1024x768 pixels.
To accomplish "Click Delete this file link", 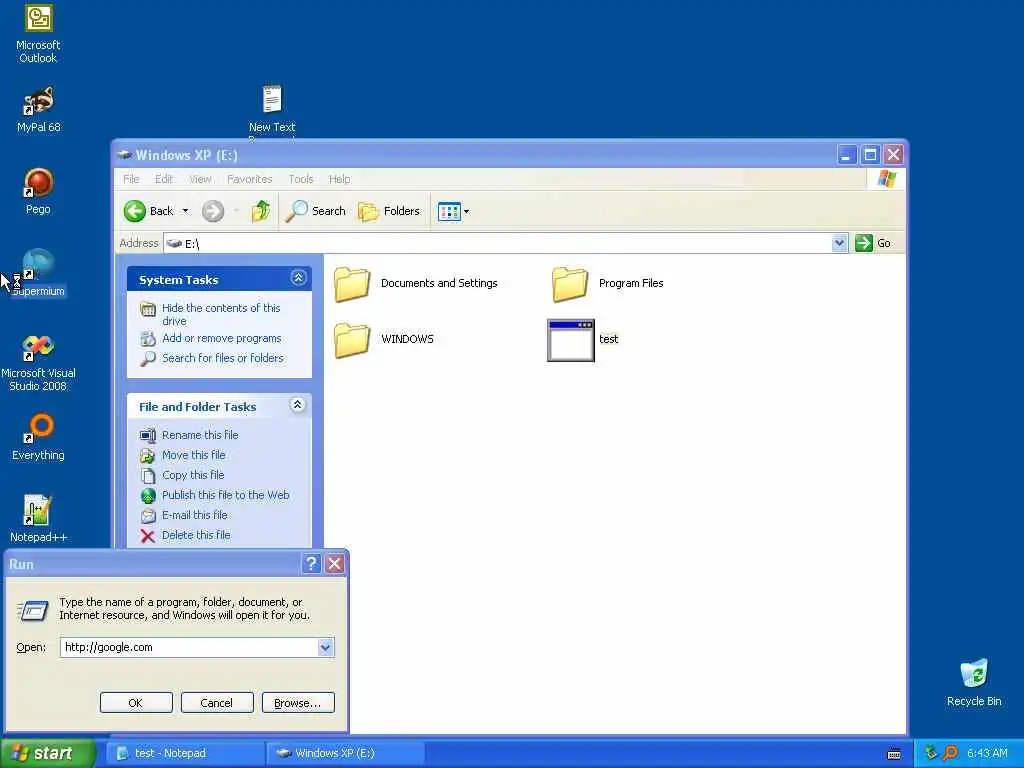I will pyautogui.click(x=196, y=535).
